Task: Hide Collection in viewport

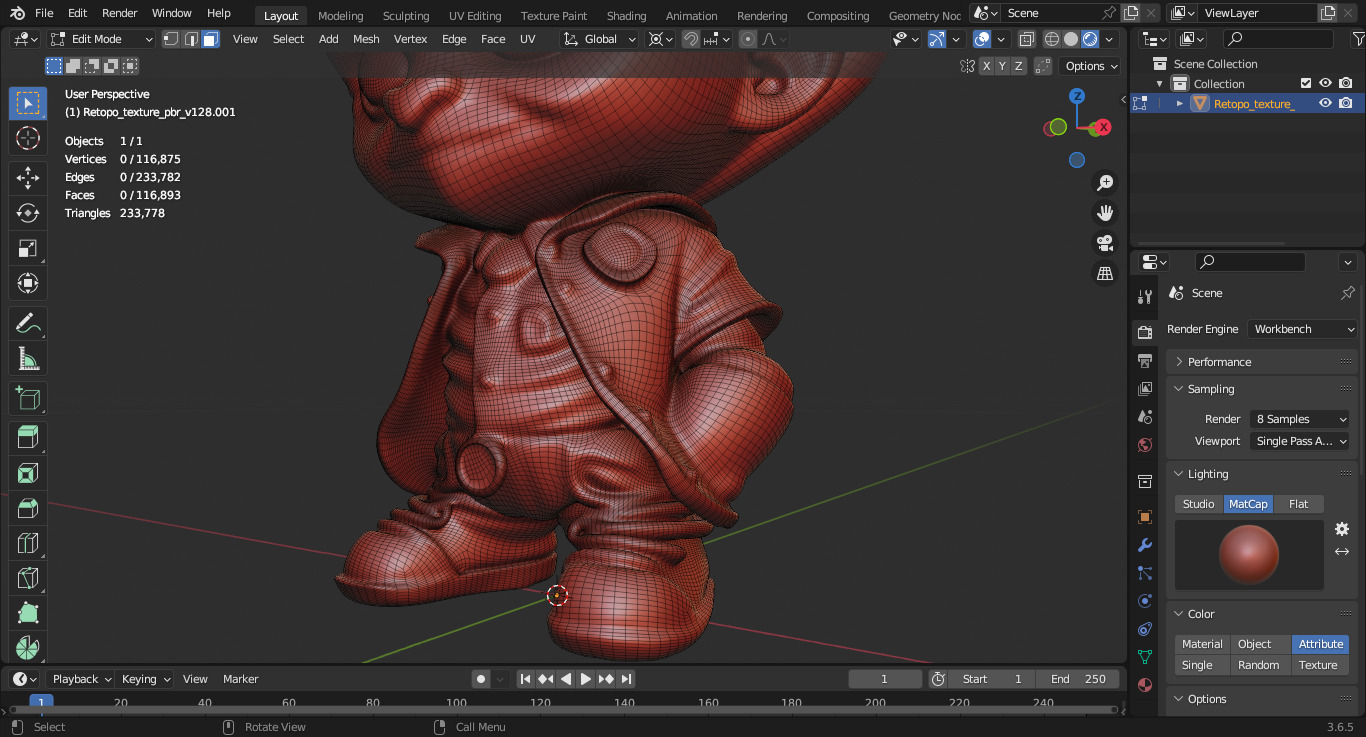Action: pos(1325,83)
